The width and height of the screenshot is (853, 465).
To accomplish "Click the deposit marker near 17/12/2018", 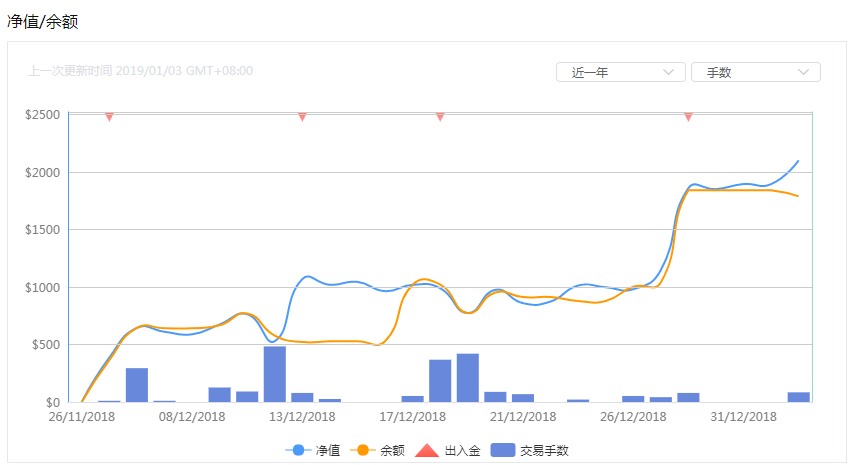I will (x=440, y=117).
